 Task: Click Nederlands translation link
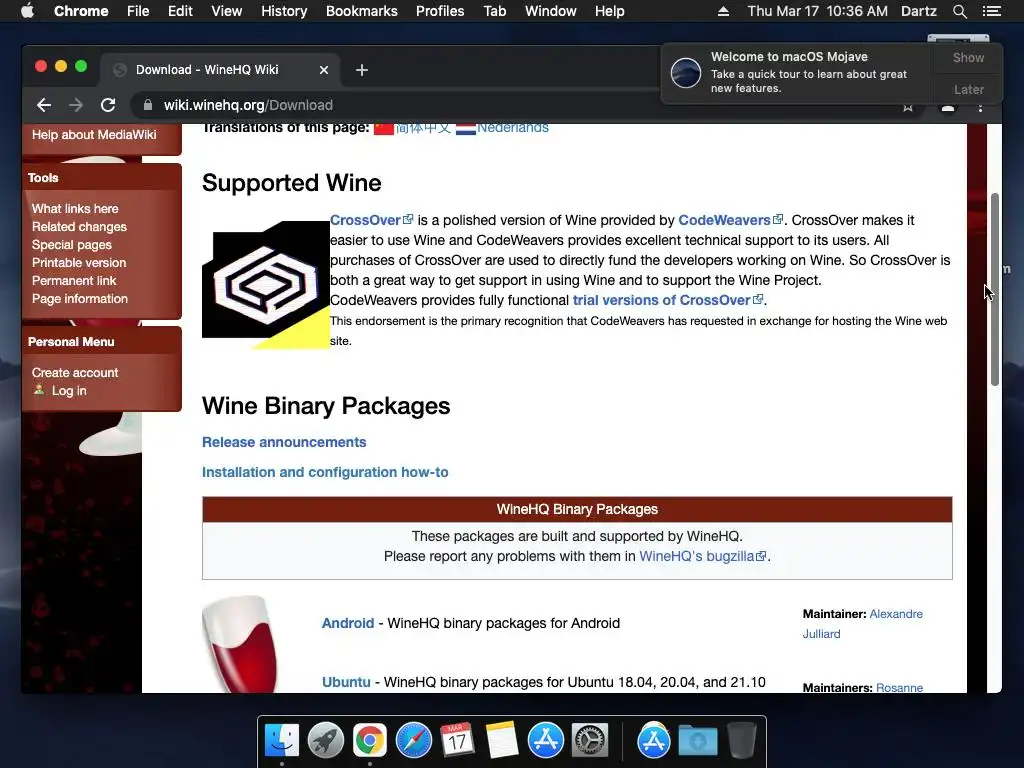coord(513,128)
